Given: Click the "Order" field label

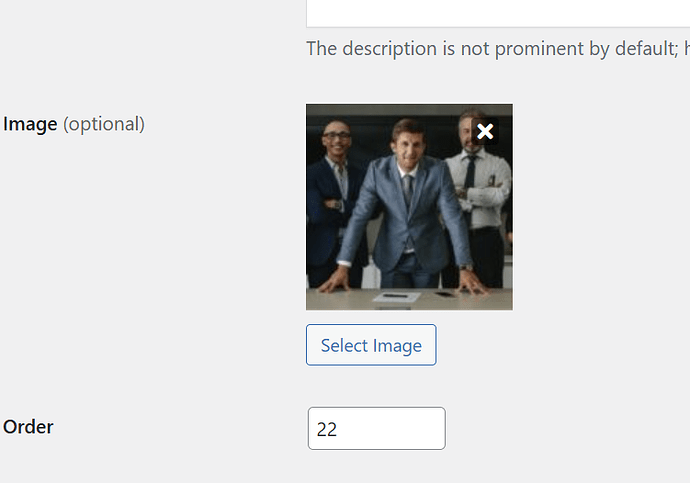Looking at the screenshot, I should coord(28,427).
